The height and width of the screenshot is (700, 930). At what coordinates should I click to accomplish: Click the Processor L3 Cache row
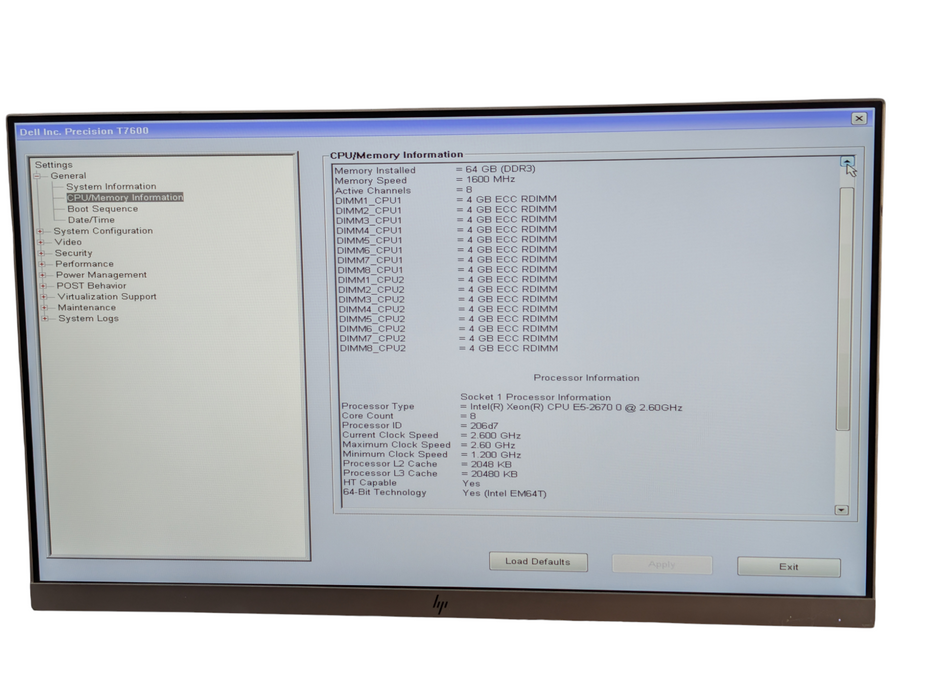click(430, 473)
